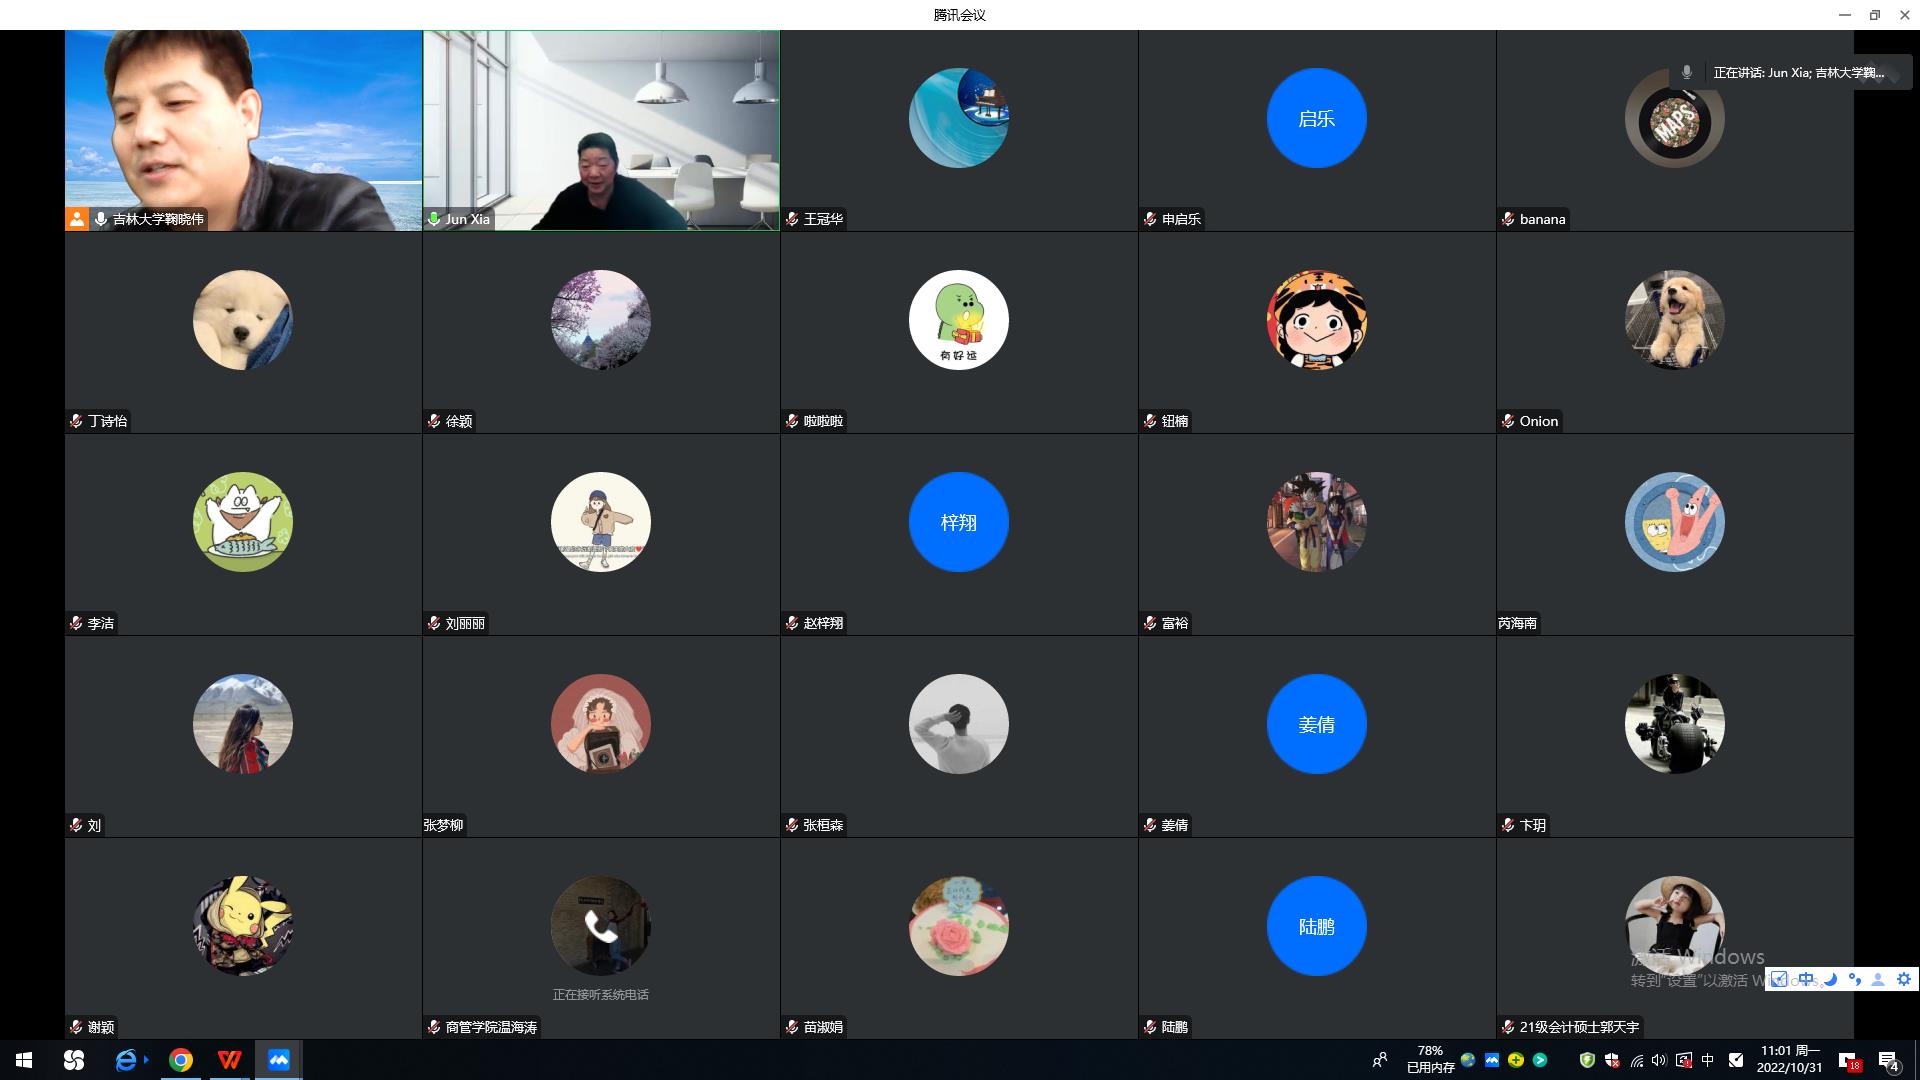Click the IME user account icon
This screenshot has width=1920, height=1080.
pos(1878,979)
